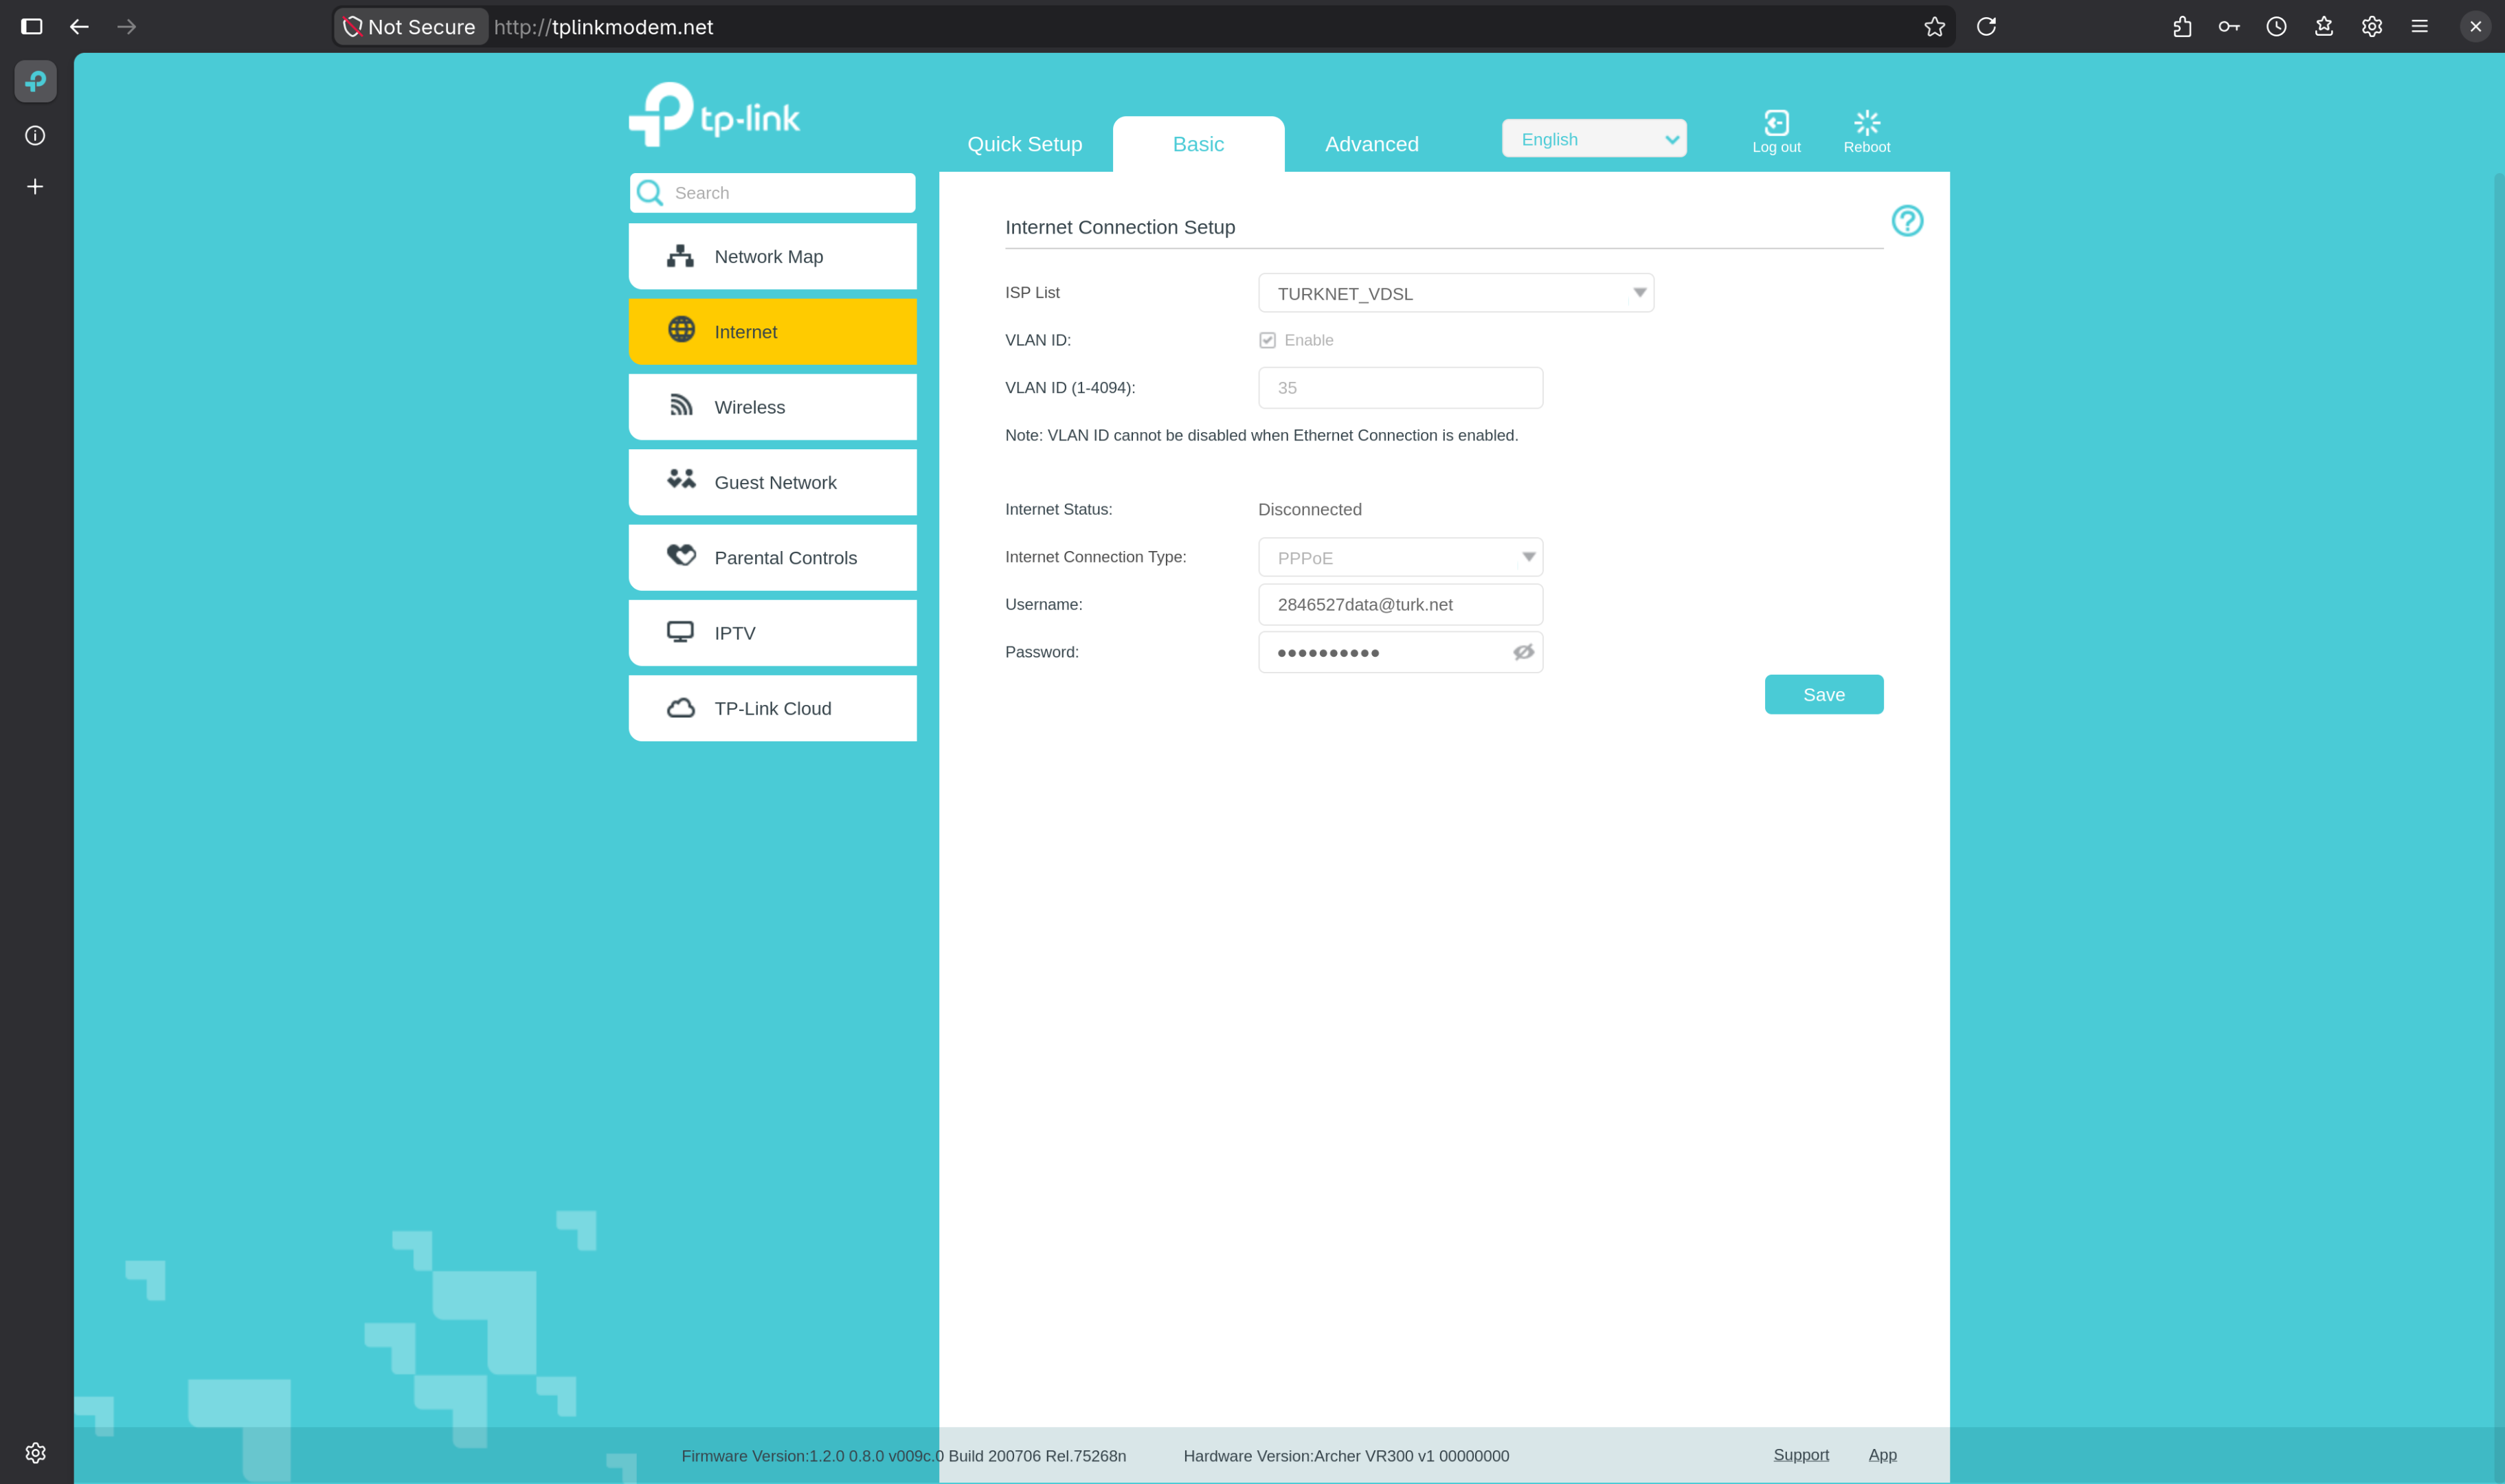The image size is (2505, 1484).
Task: Bookmark page with the star icon
Action: click(x=1934, y=27)
